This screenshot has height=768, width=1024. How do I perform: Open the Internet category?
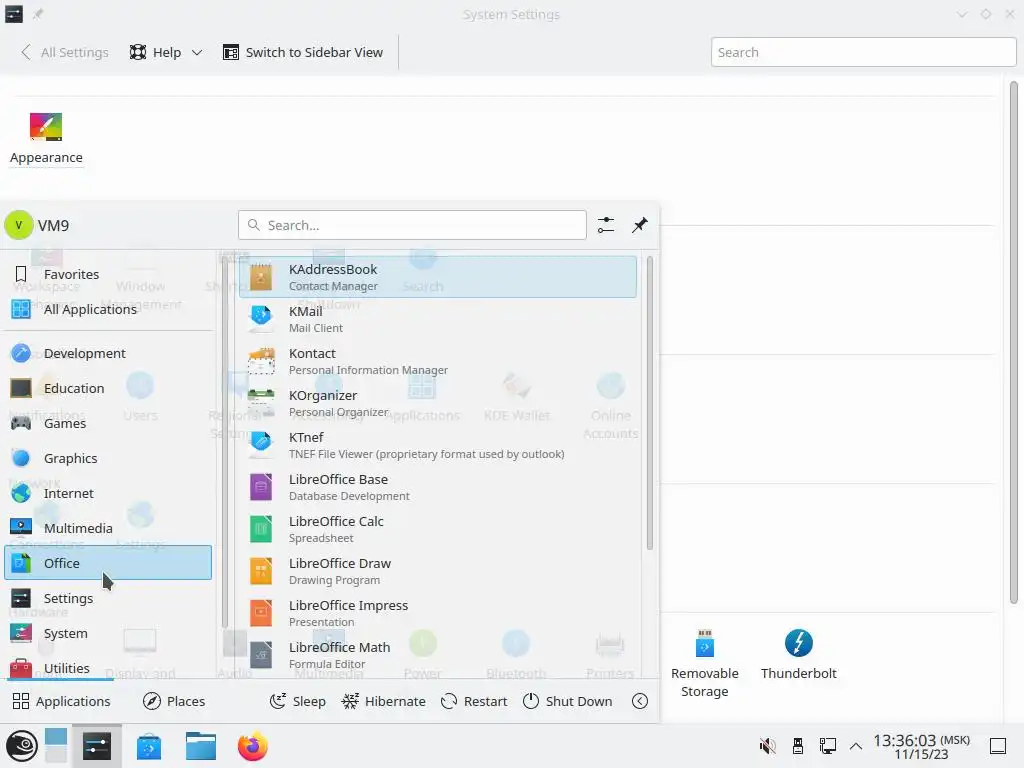(108, 493)
